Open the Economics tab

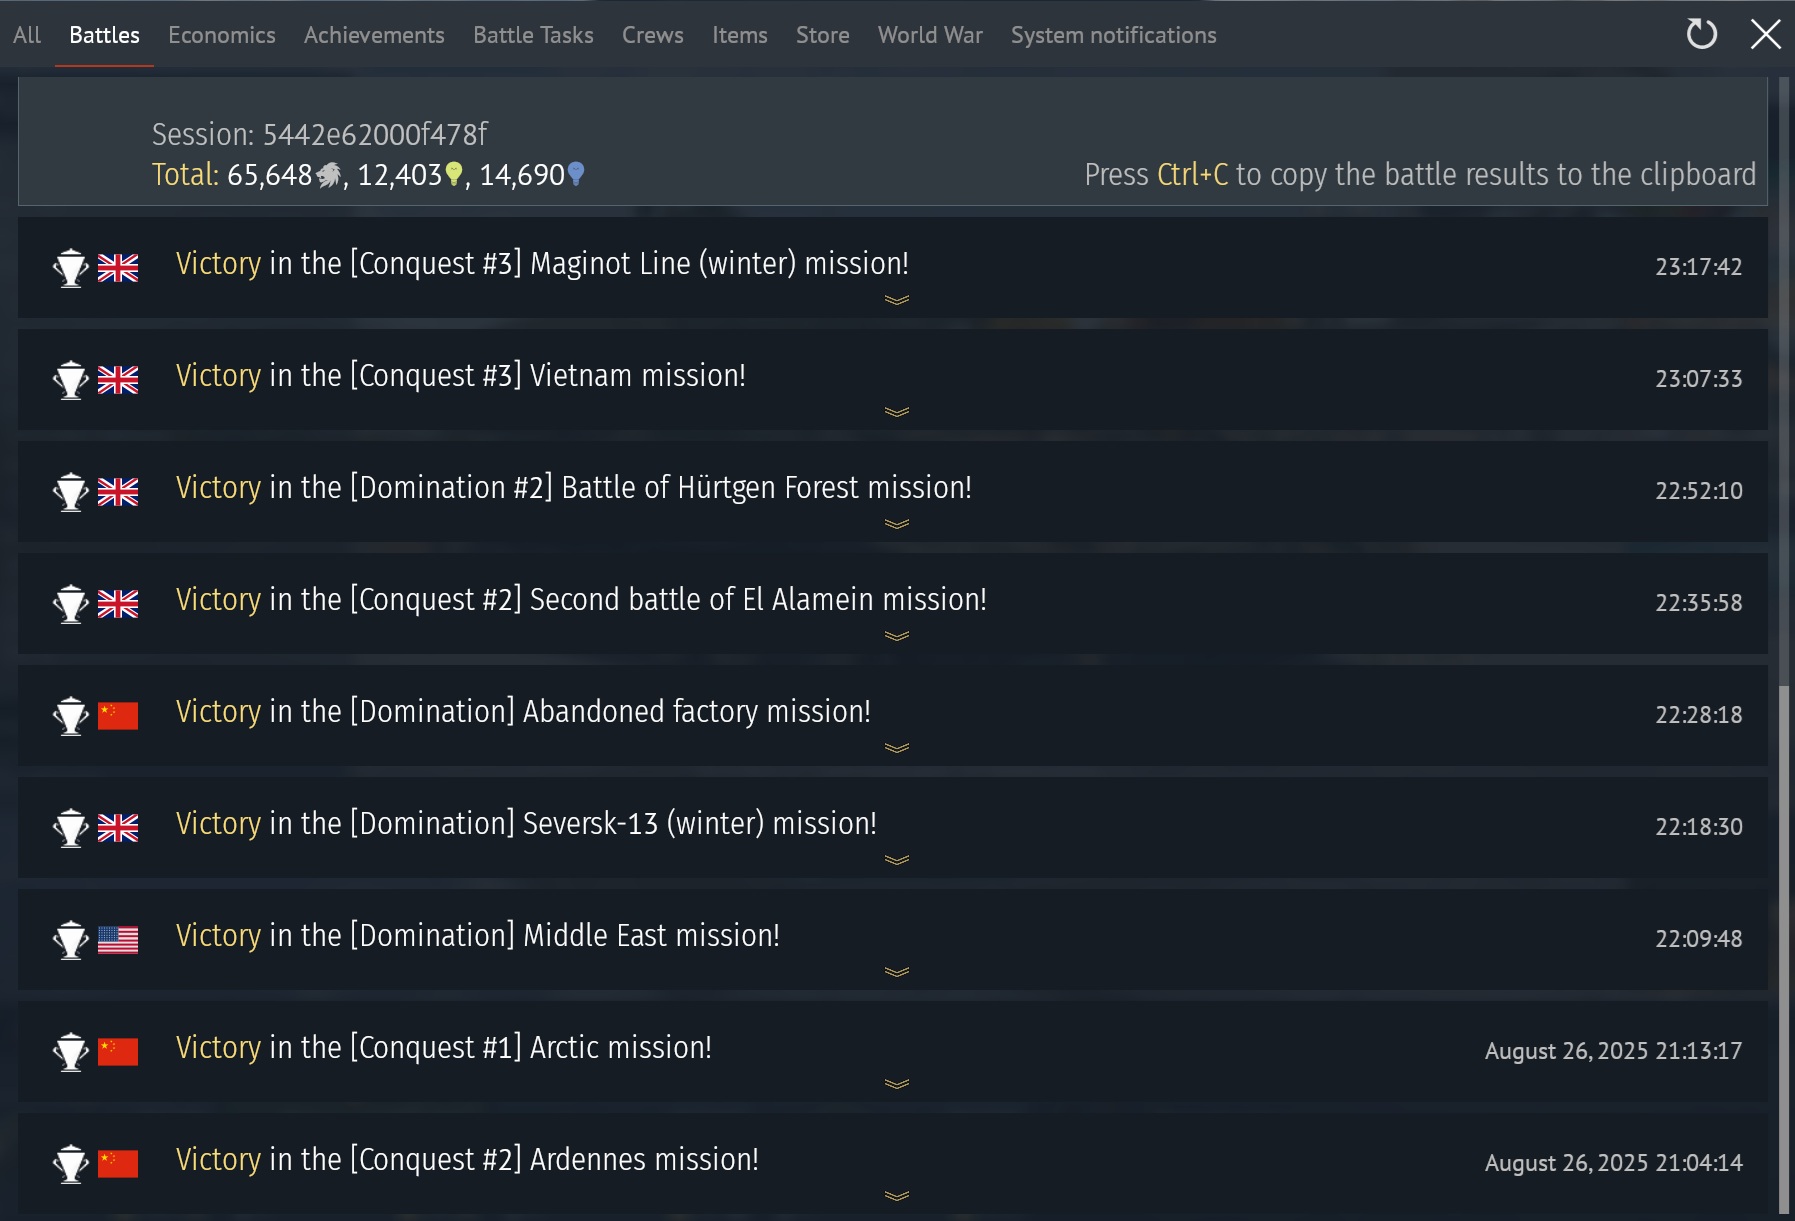[x=222, y=35]
